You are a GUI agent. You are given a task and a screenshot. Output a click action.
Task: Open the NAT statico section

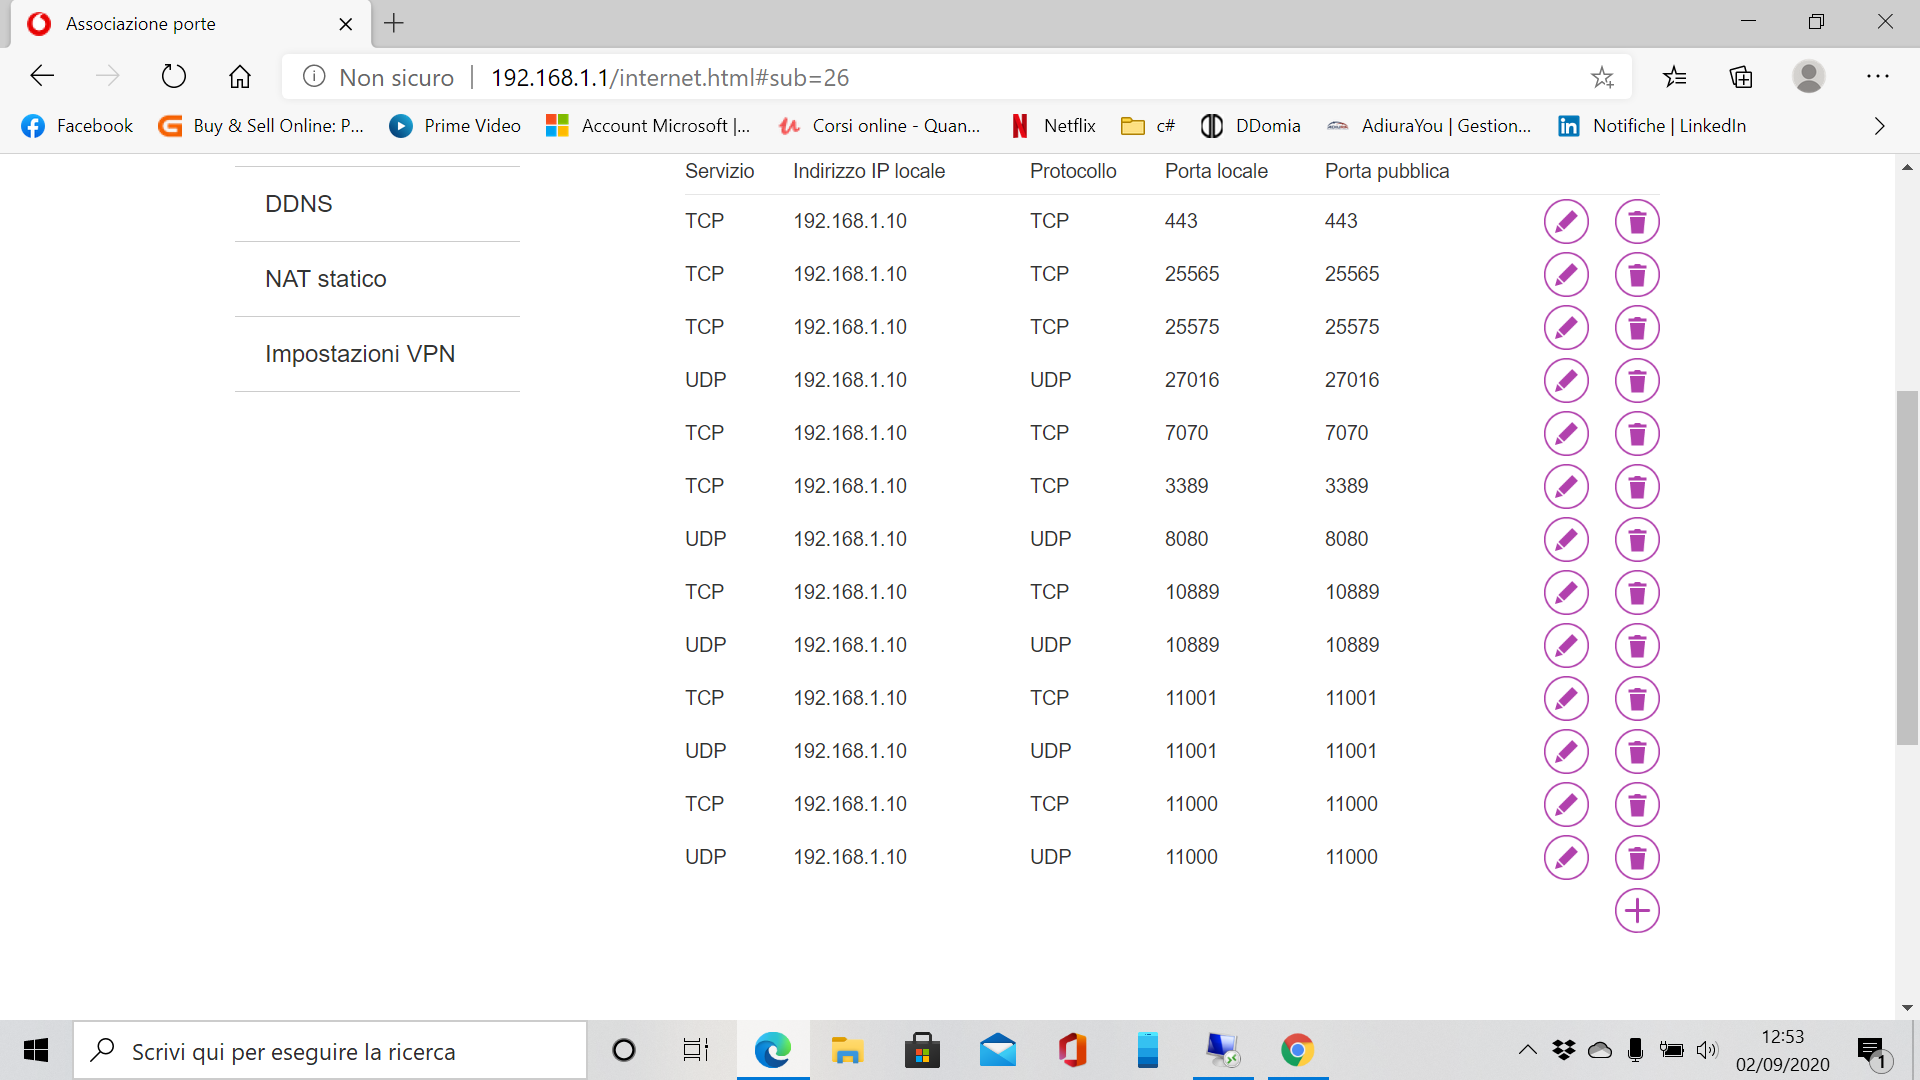pos(326,279)
